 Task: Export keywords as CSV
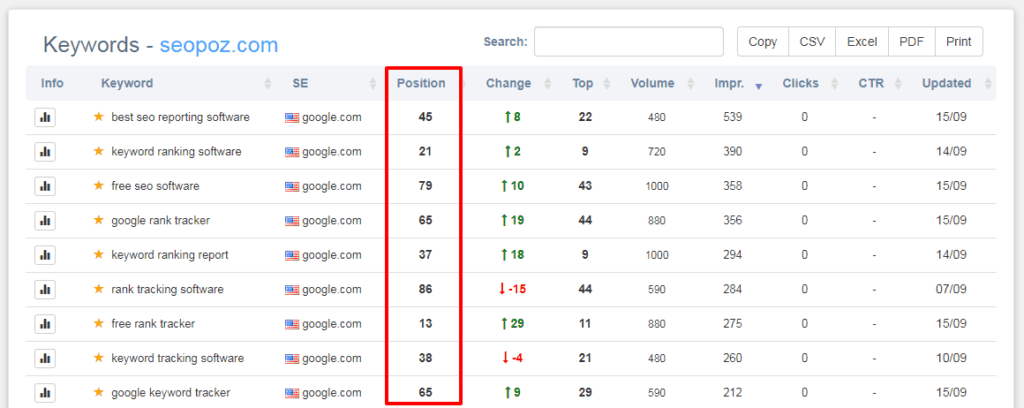point(812,42)
